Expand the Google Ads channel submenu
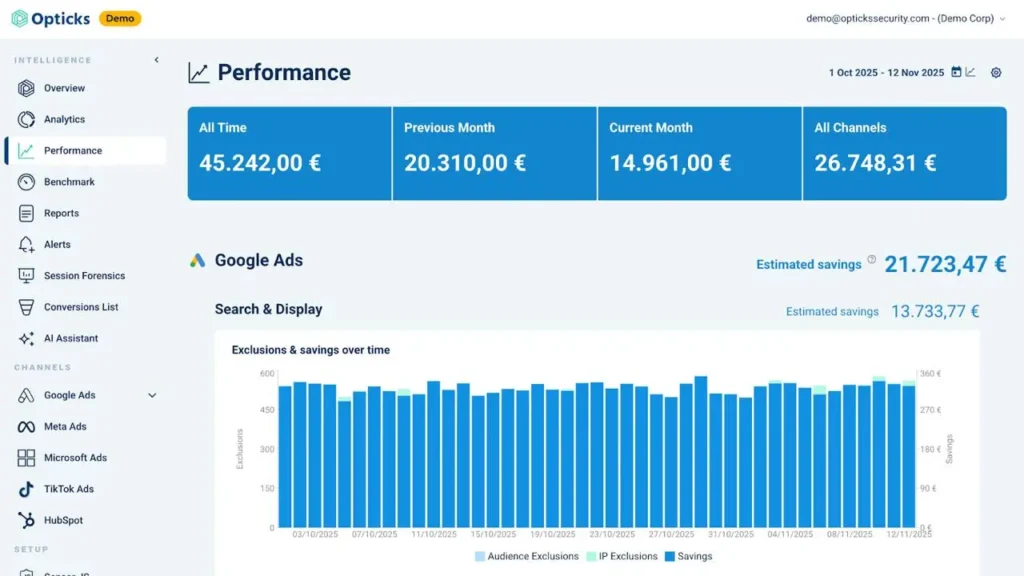The width and height of the screenshot is (1024, 576). click(152, 395)
